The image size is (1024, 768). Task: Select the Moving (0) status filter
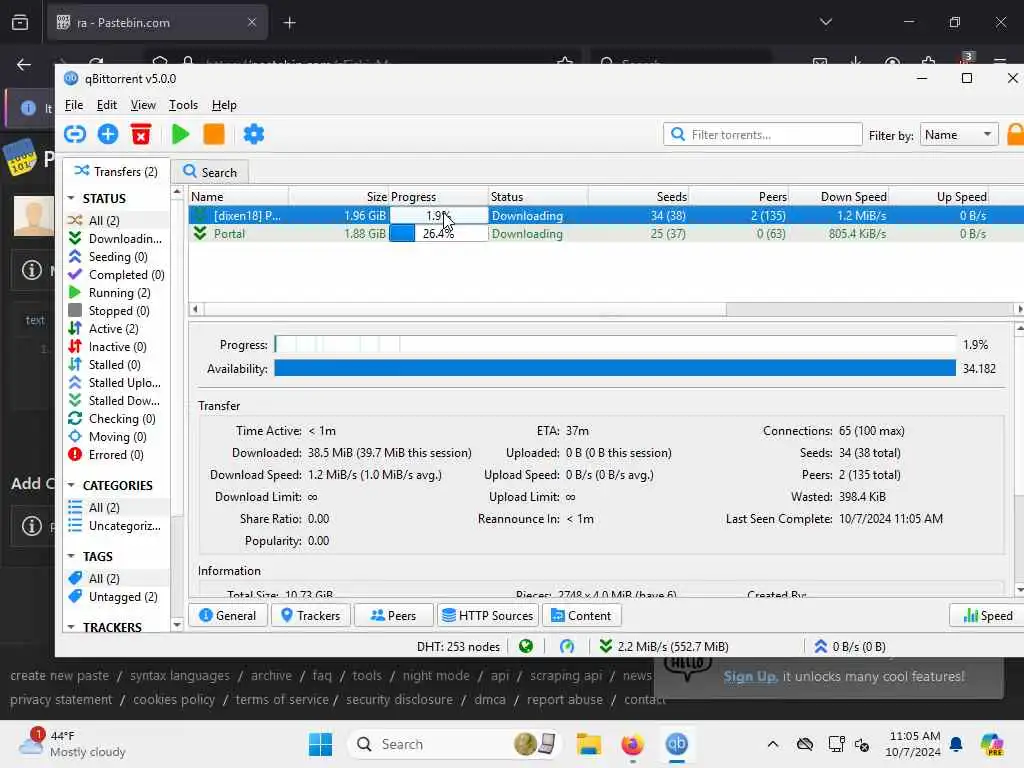[116, 436]
